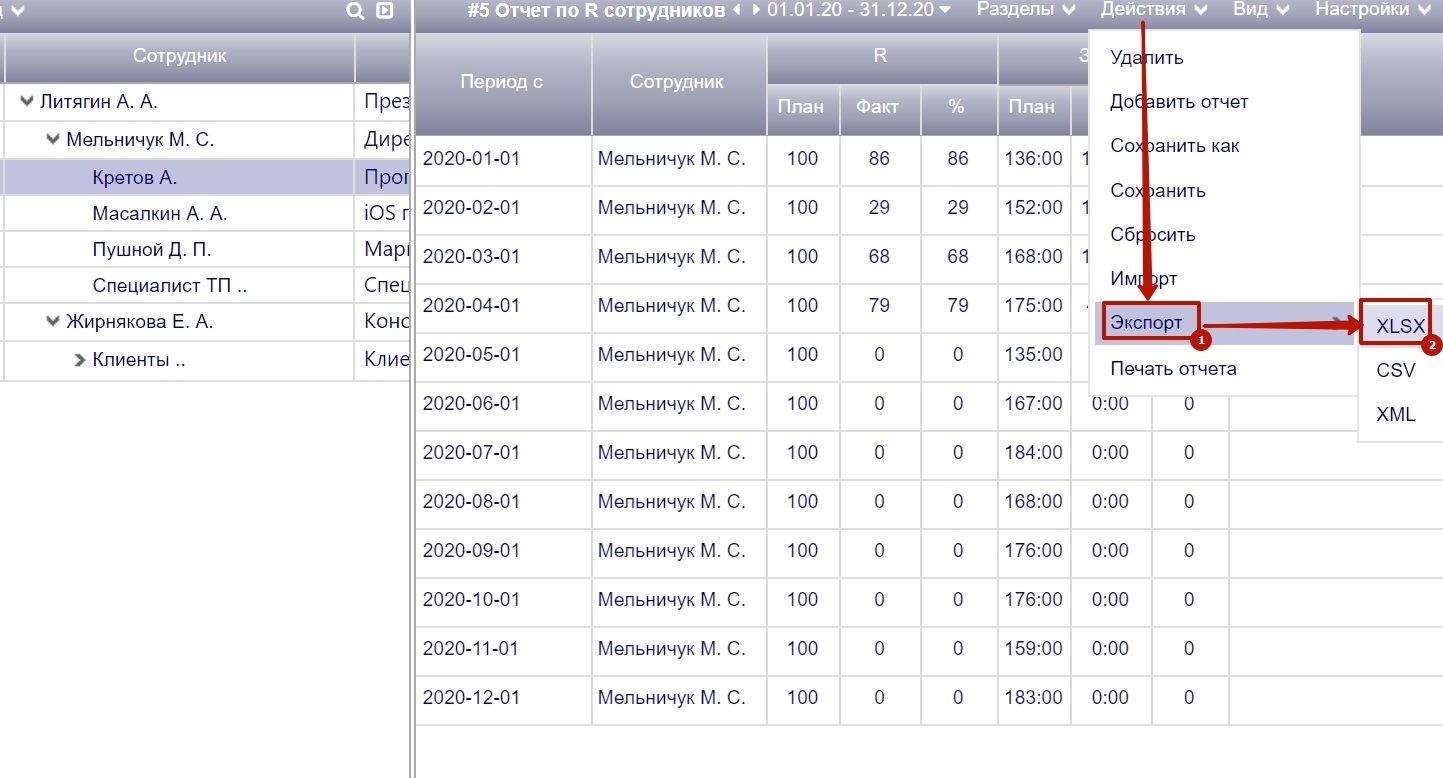Click the square arrow icon beside search
This screenshot has height=778, width=1443.
tap(384, 11)
